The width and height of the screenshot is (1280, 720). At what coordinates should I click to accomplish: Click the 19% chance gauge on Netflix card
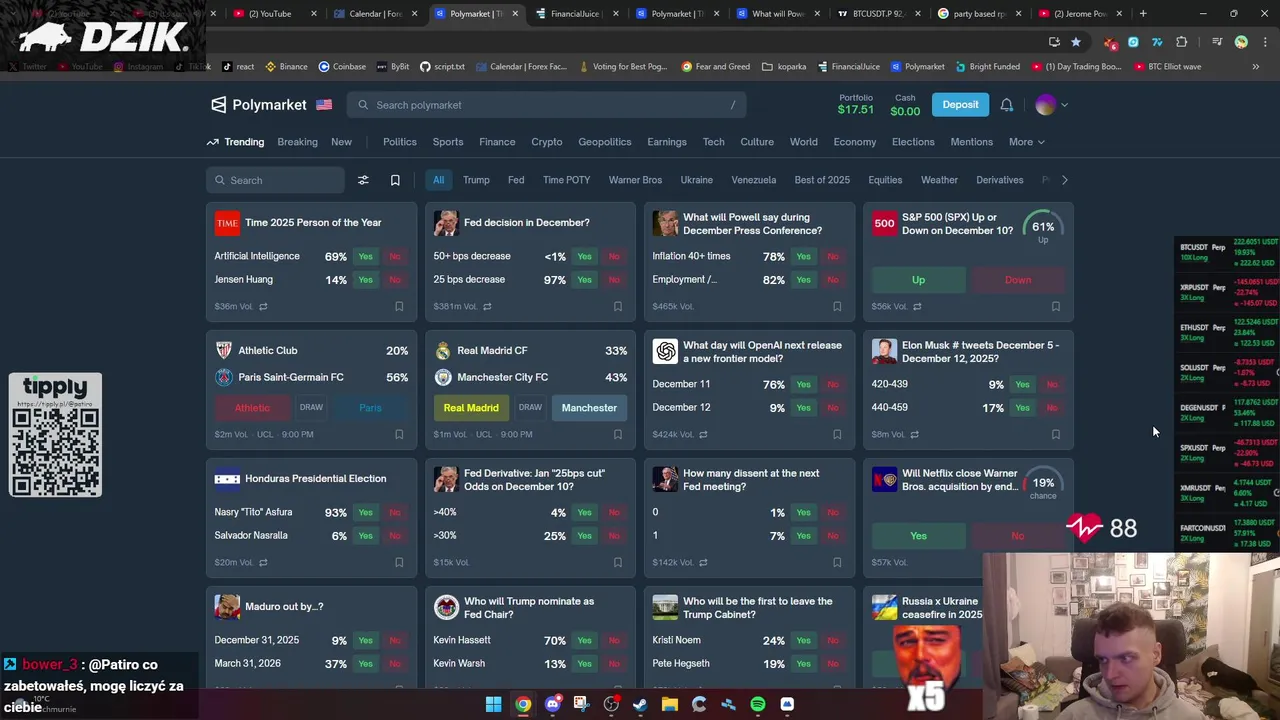pyautogui.click(x=1043, y=485)
